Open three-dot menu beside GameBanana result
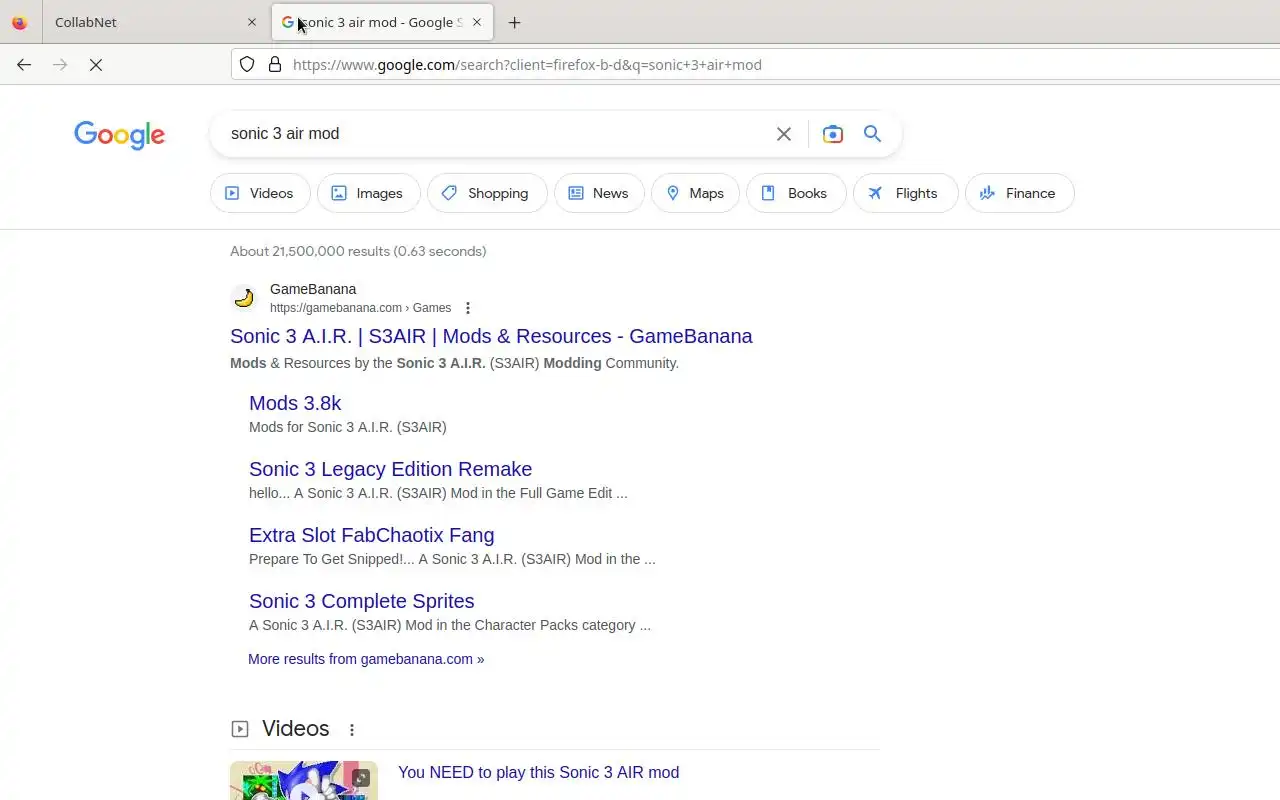The width and height of the screenshot is (1280, 800). point(467,308)
